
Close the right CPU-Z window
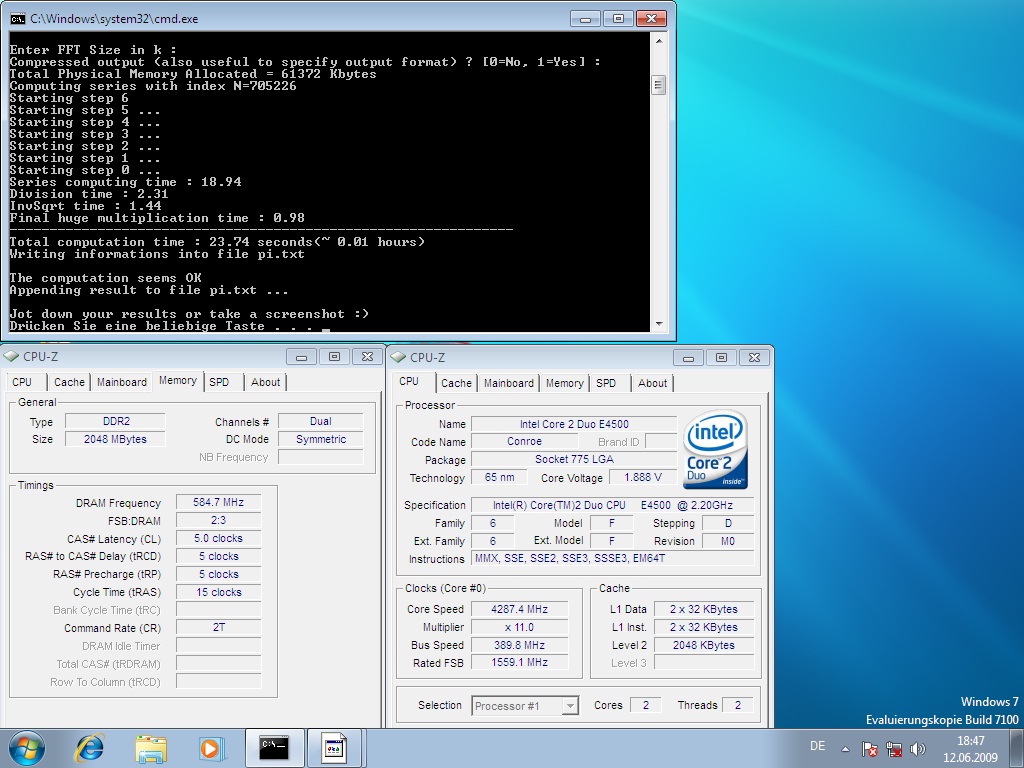[x=754, y=357]
